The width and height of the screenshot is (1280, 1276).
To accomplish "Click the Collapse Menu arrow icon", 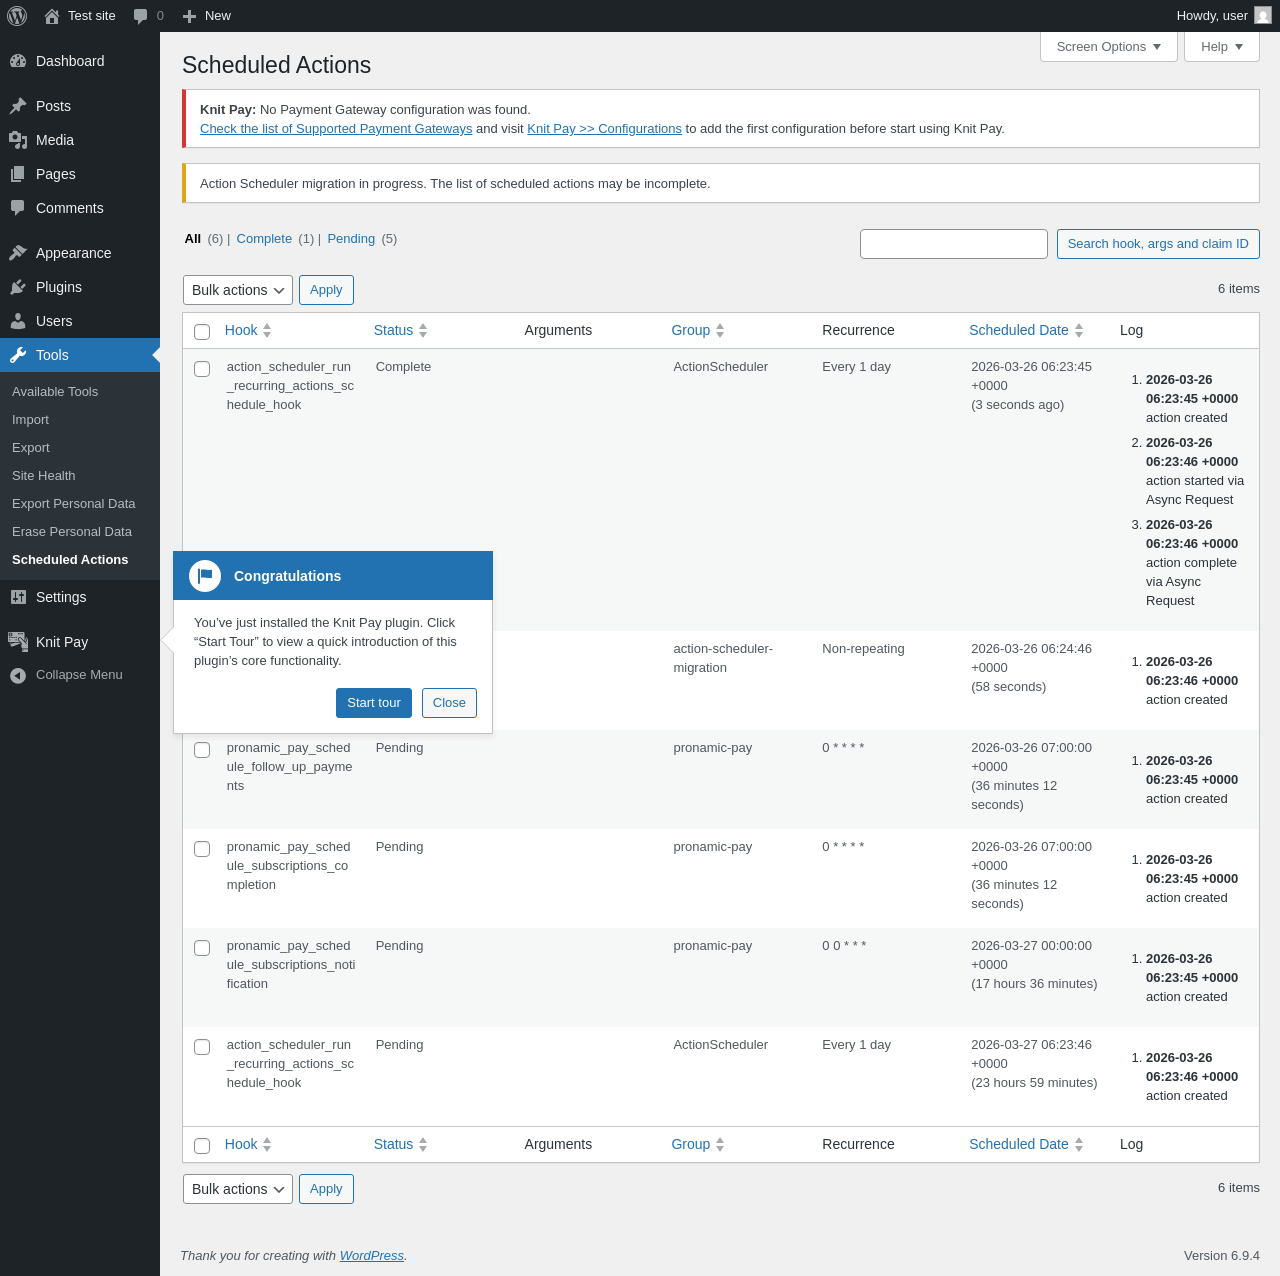I will [x=18, y=675].
